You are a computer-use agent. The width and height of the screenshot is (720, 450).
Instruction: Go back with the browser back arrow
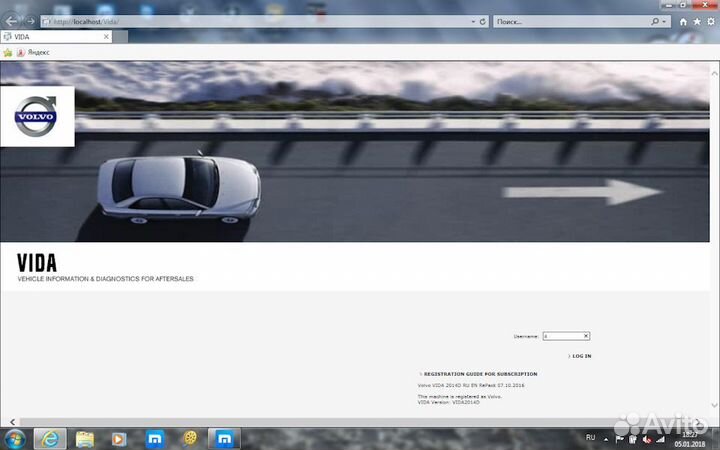click(11, 21)
